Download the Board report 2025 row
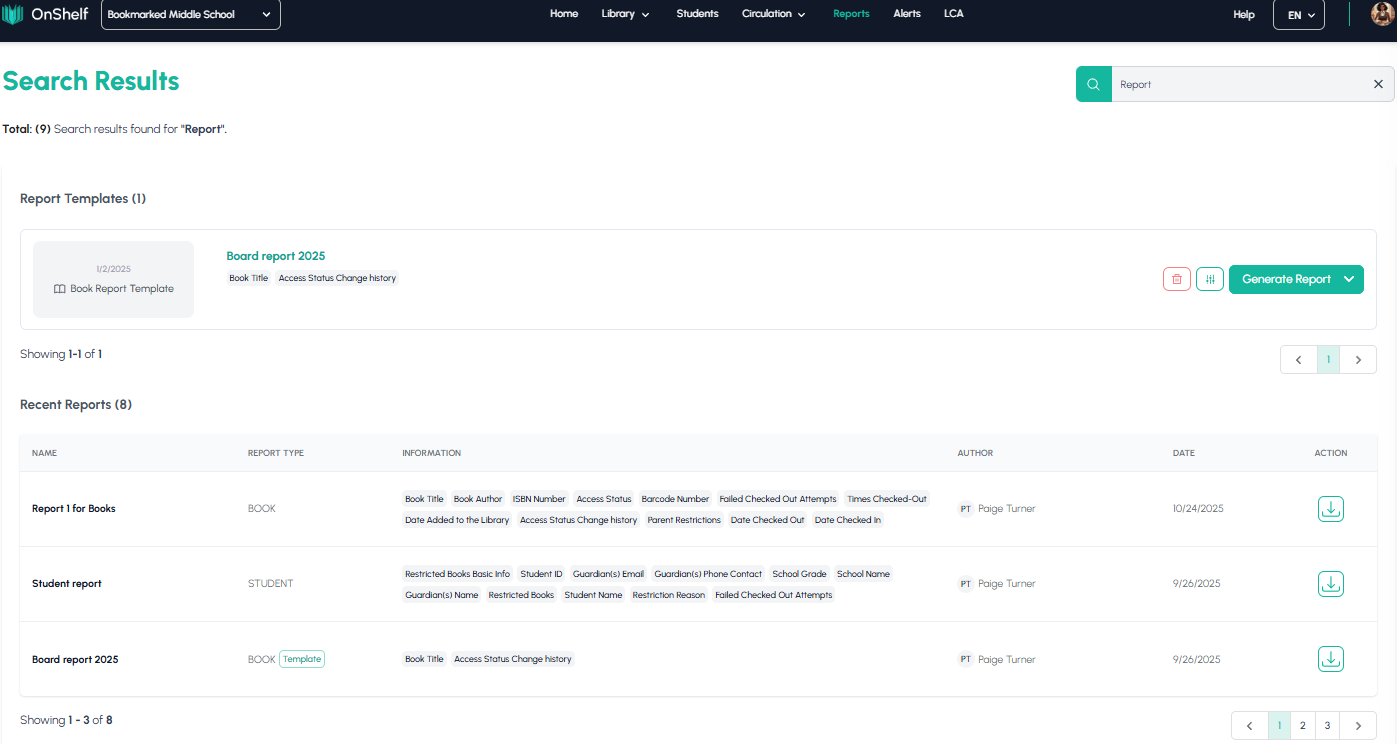 [1330, 659]
